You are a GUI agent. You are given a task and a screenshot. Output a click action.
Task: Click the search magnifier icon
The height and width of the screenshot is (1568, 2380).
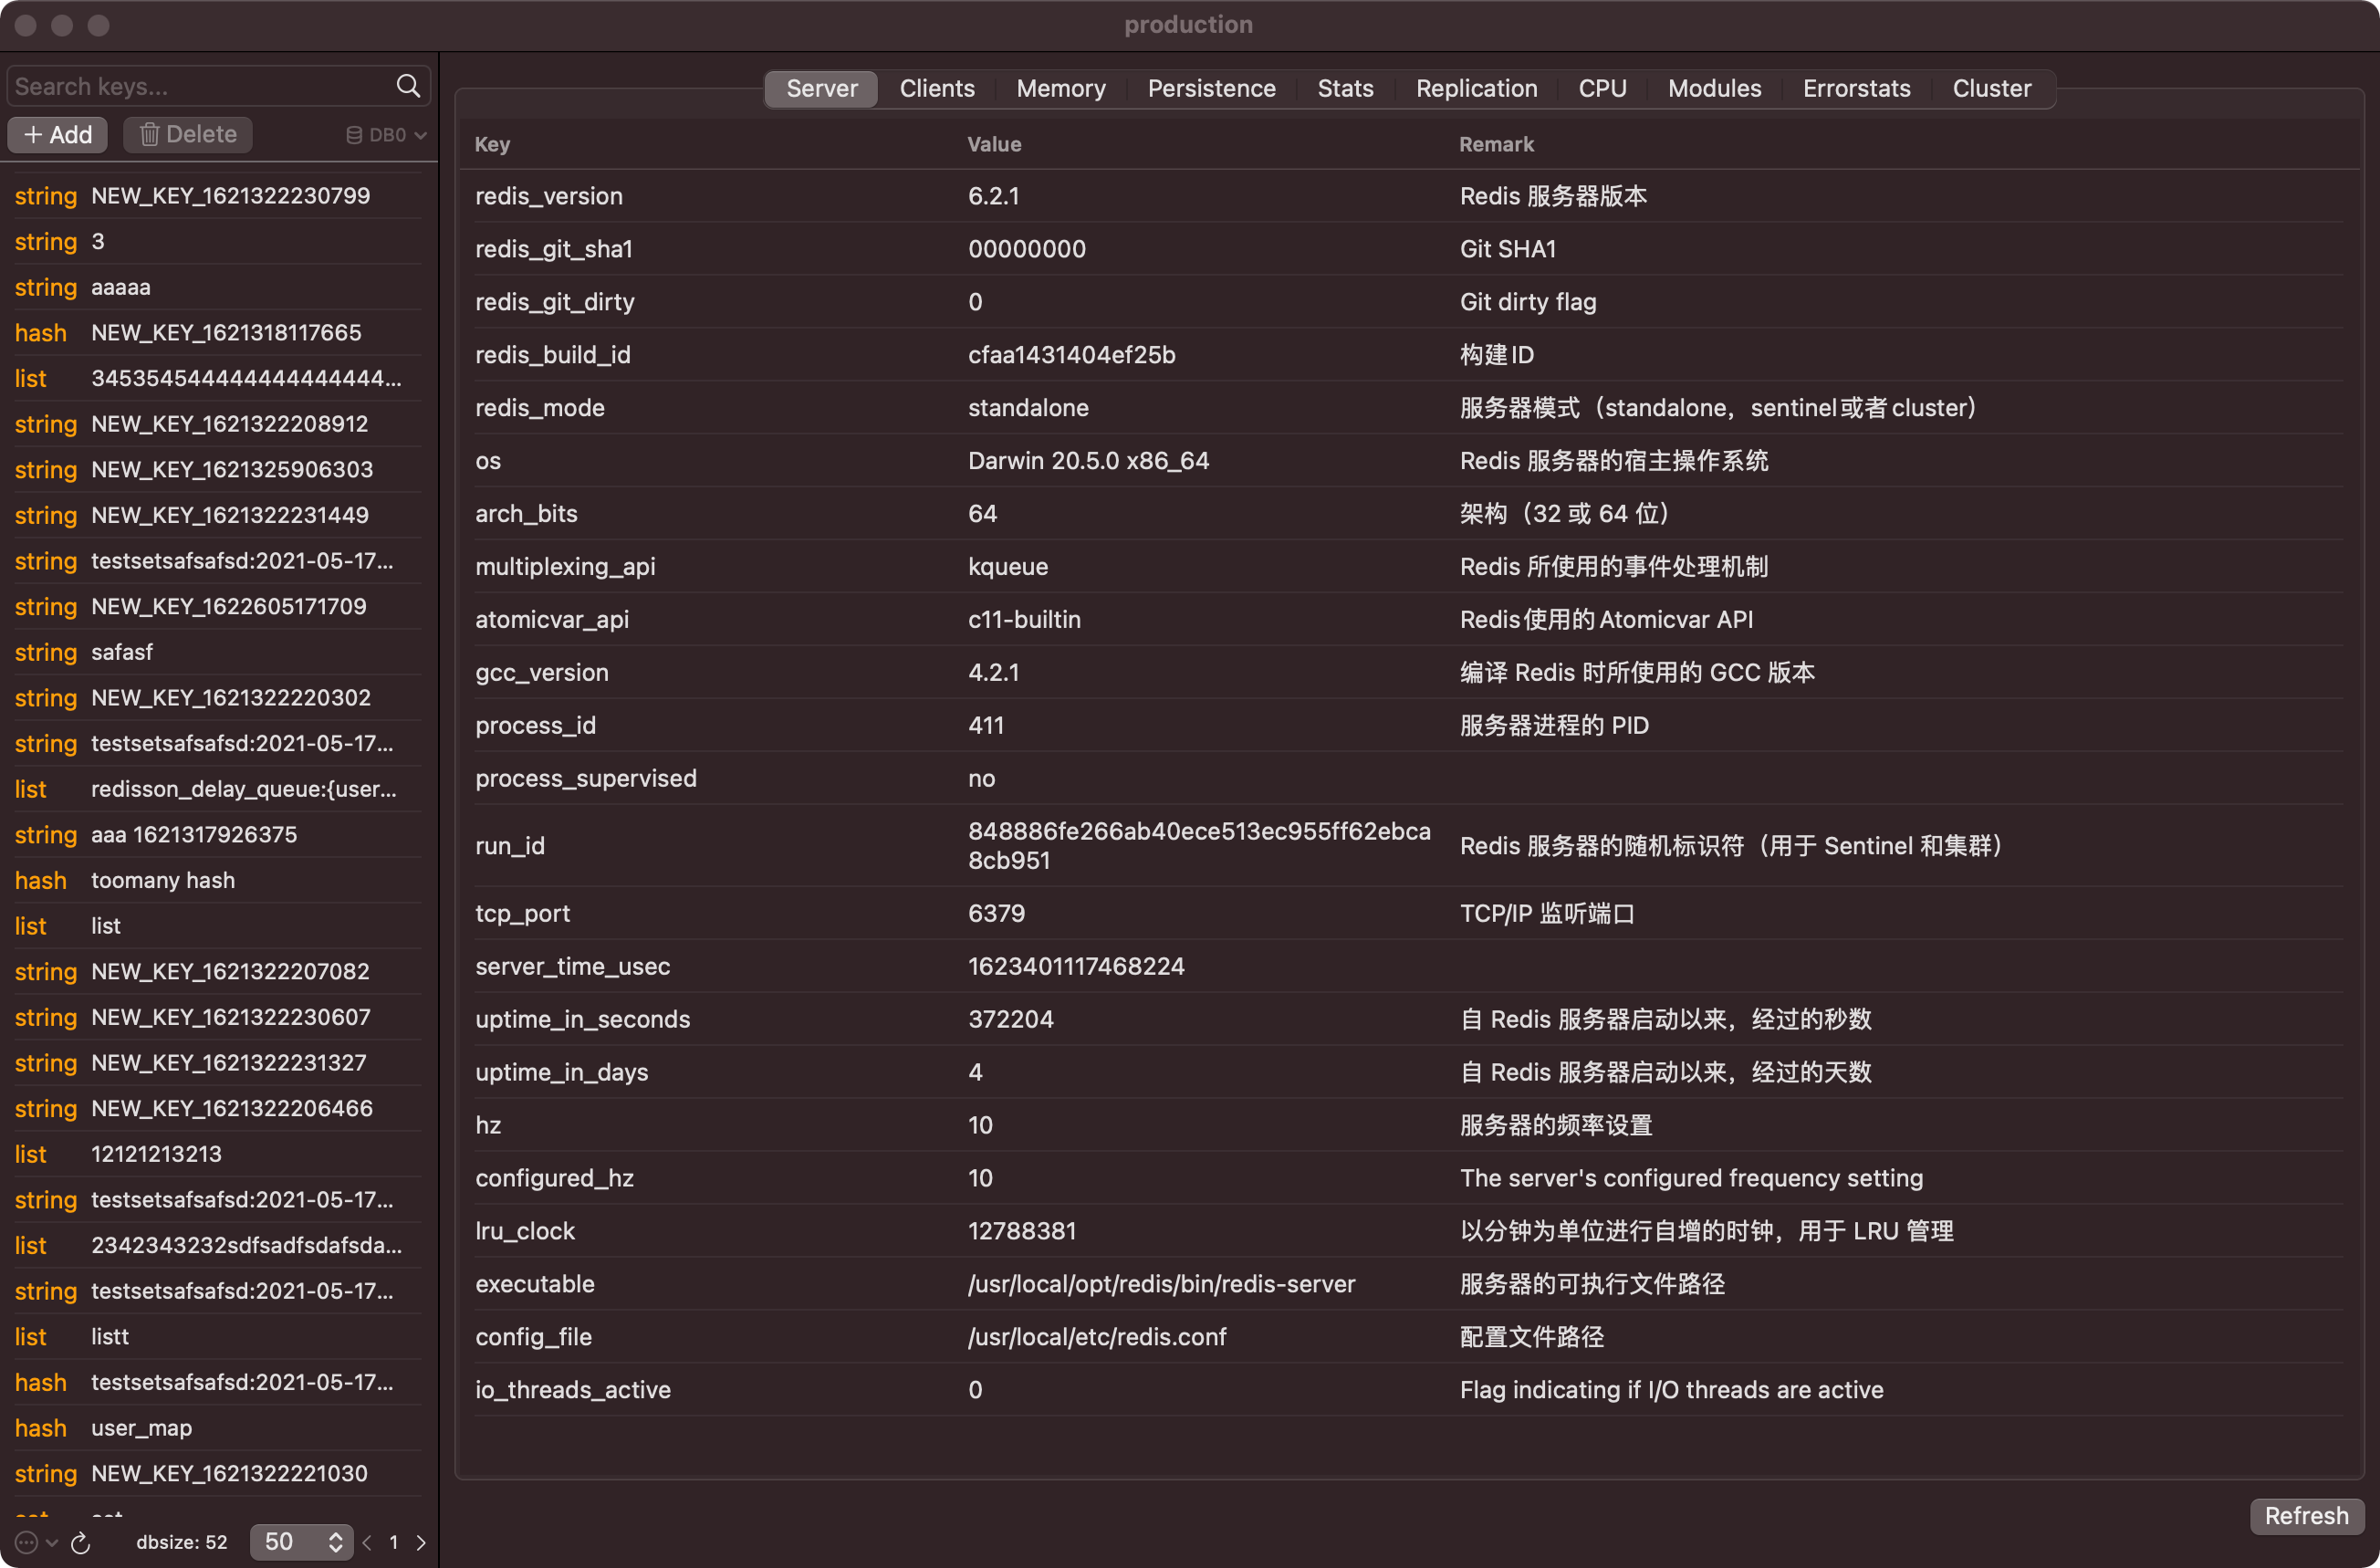tap(408, 86)
